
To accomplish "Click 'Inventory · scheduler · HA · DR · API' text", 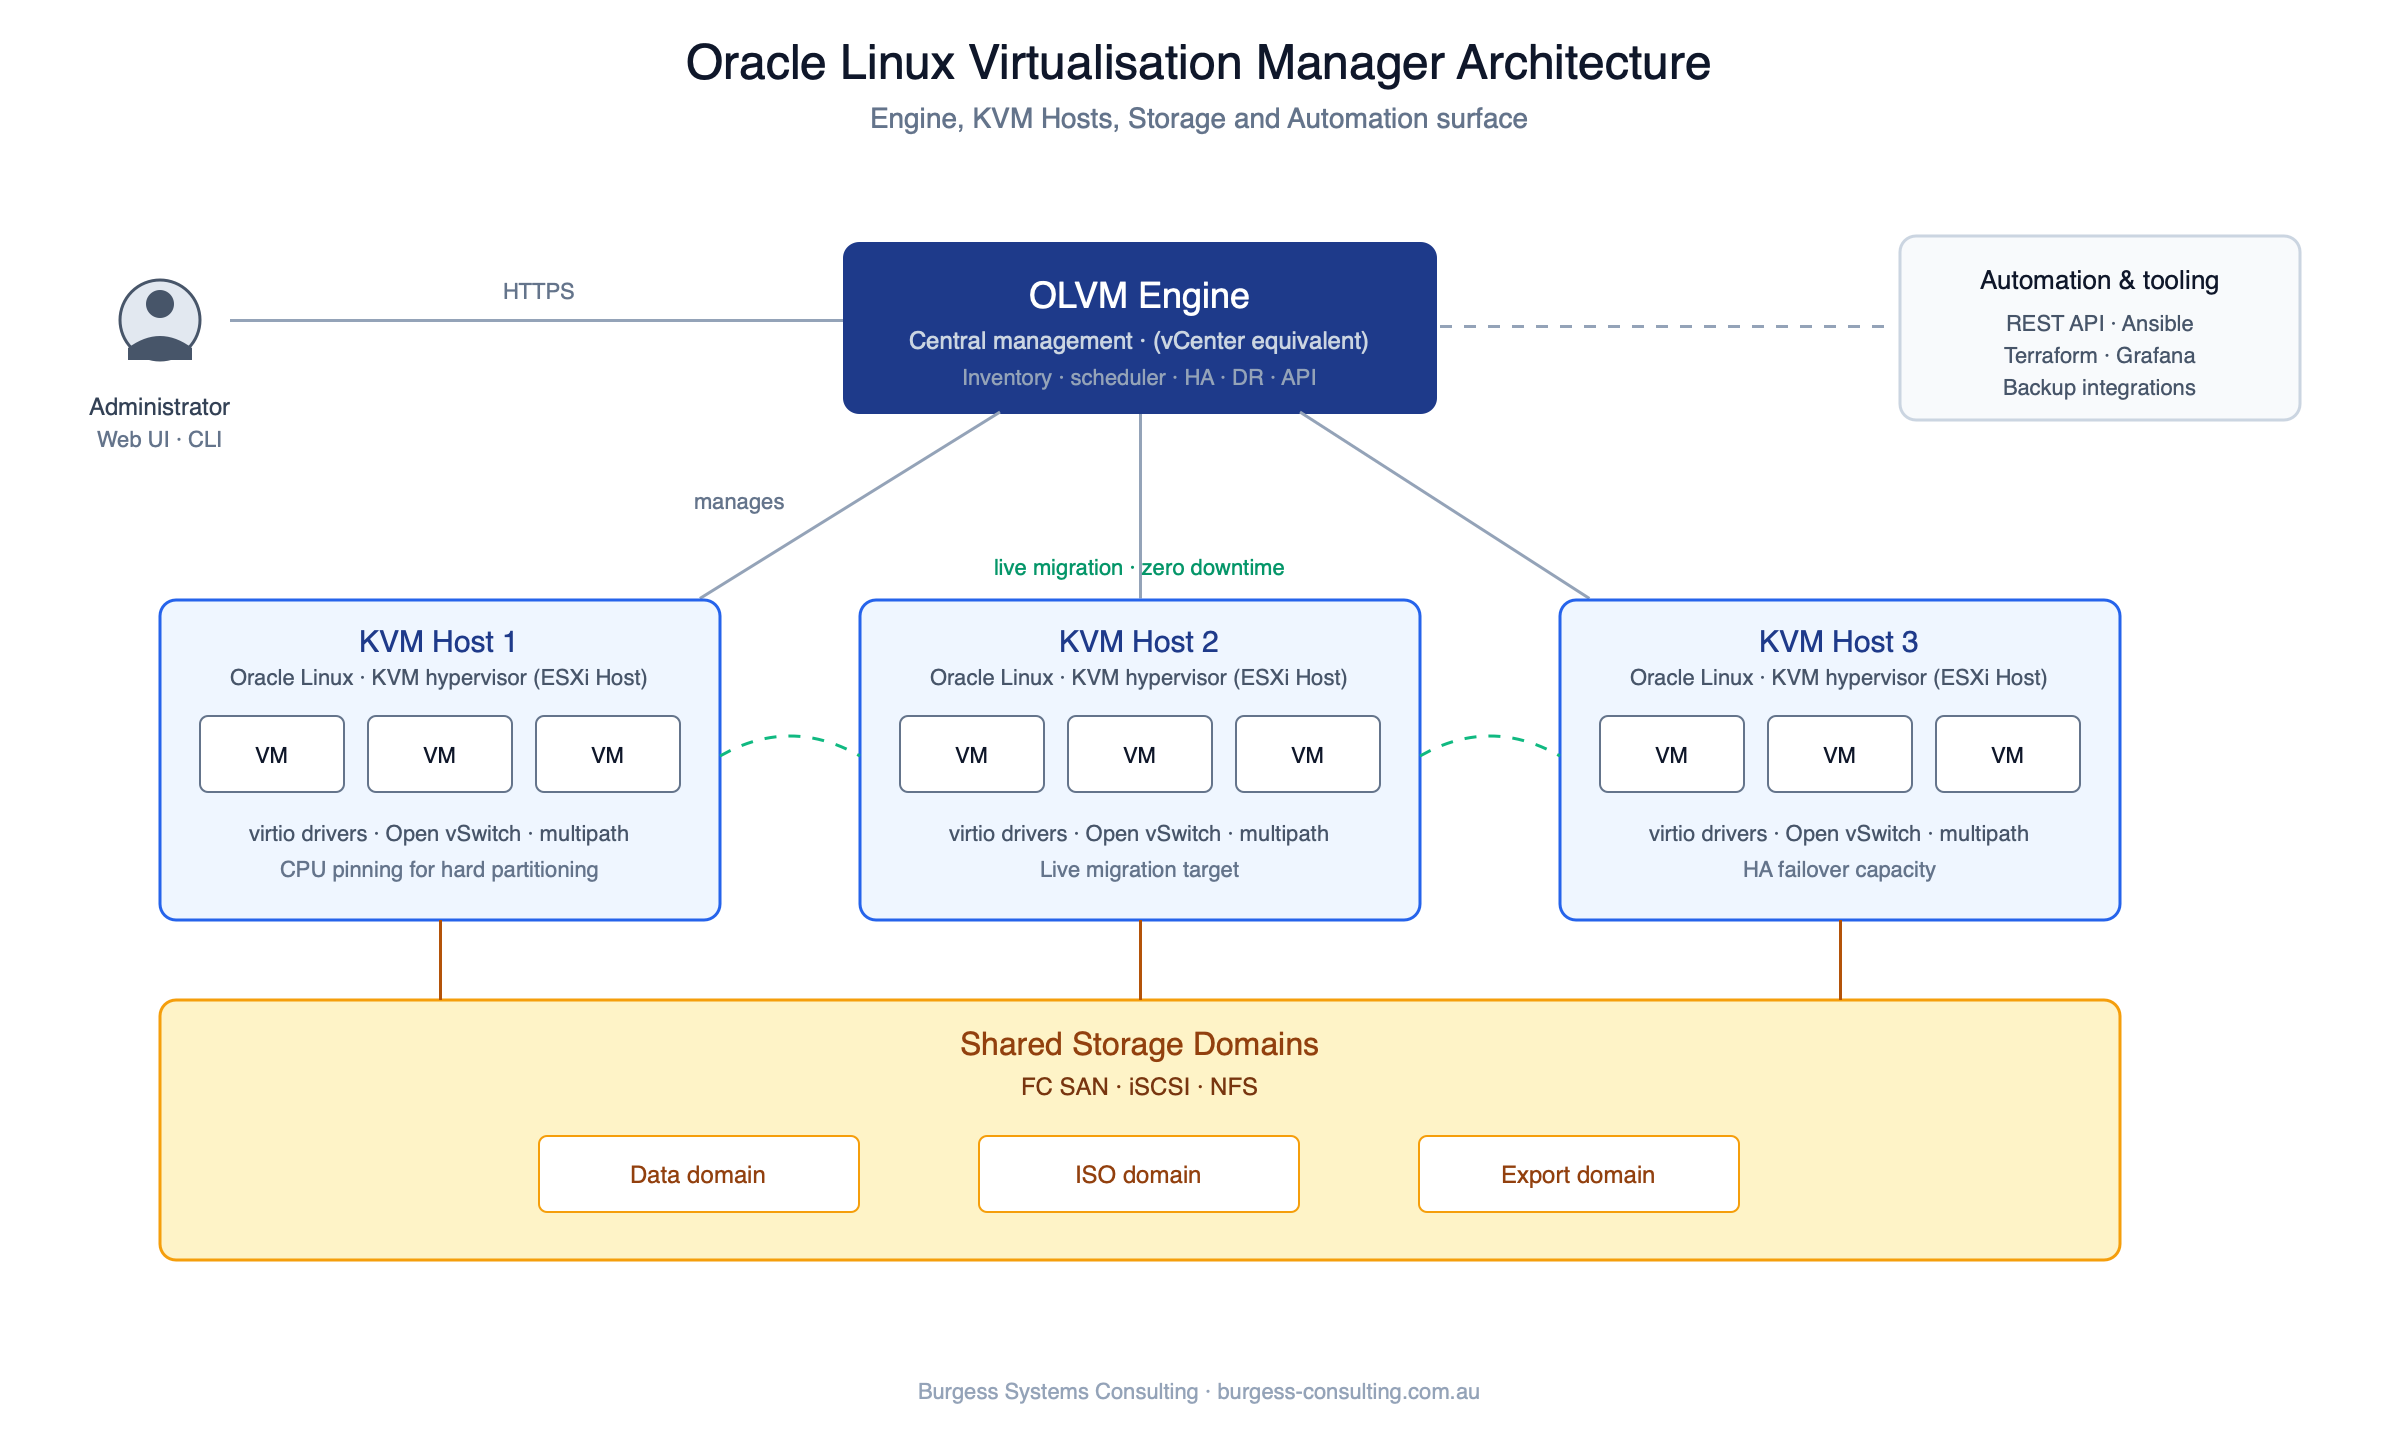I will [x=1139, y=378].
